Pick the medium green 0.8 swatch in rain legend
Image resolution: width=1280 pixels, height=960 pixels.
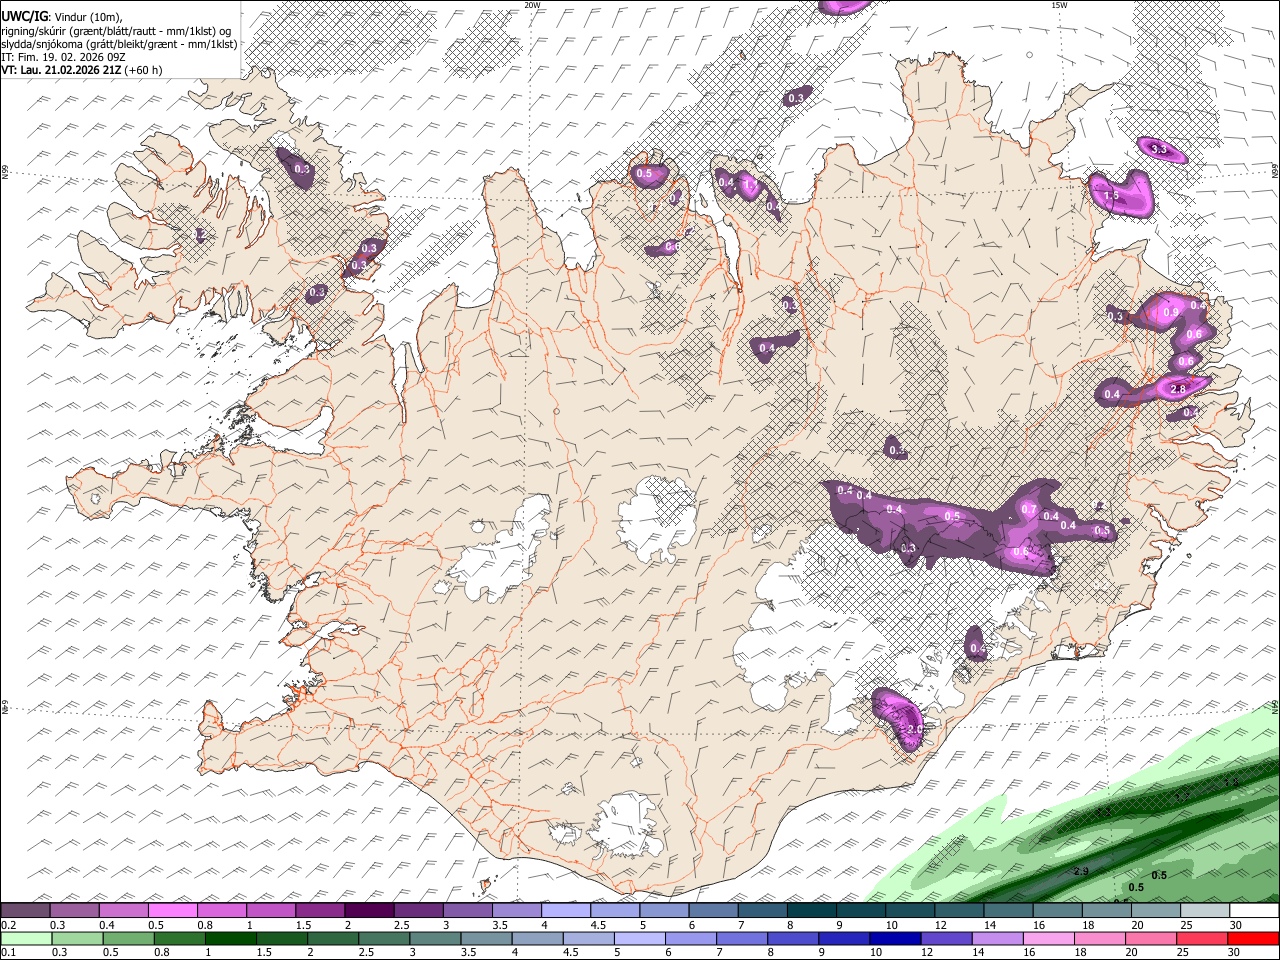[179, 939]
